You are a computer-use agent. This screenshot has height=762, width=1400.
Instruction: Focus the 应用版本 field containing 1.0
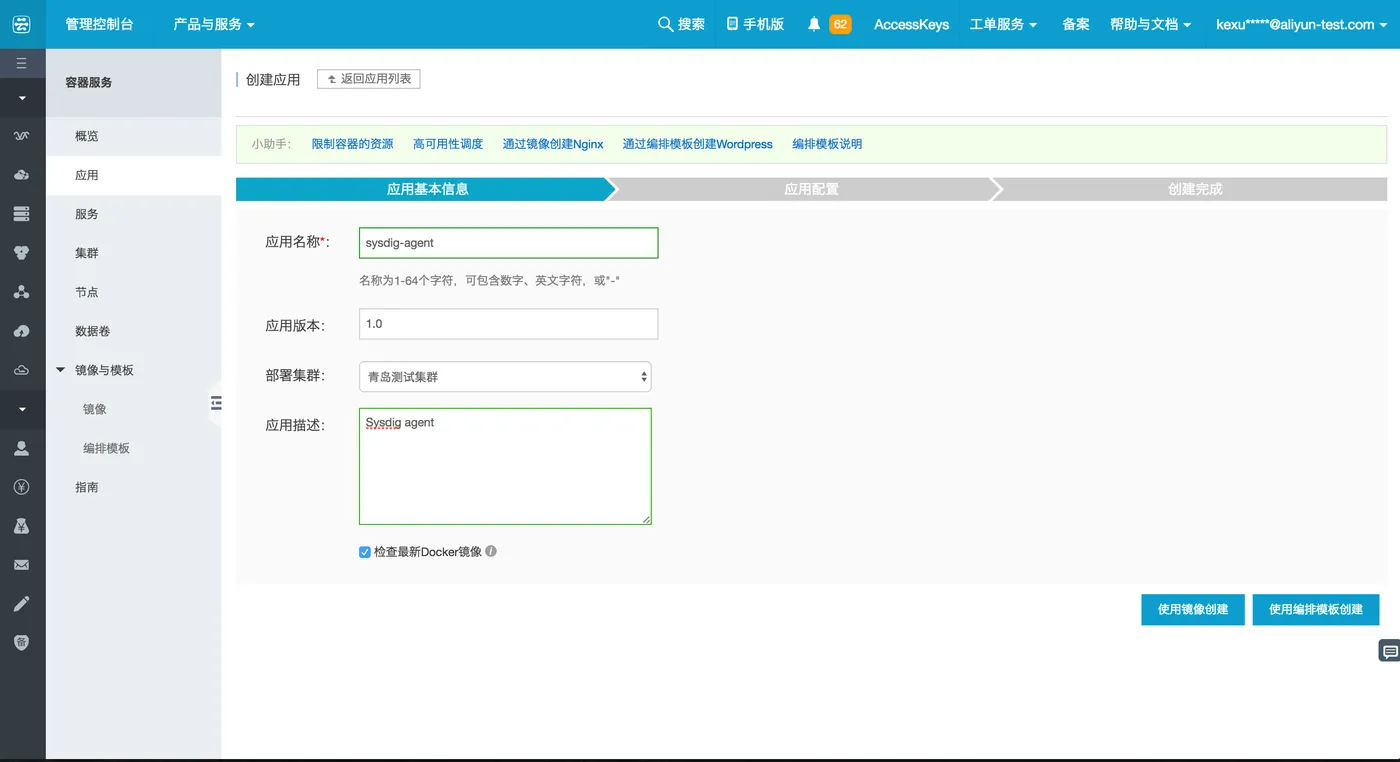coord(509,324)
